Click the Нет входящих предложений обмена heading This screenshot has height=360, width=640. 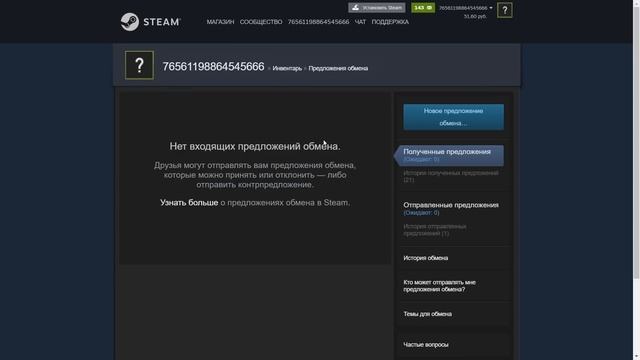255,146
